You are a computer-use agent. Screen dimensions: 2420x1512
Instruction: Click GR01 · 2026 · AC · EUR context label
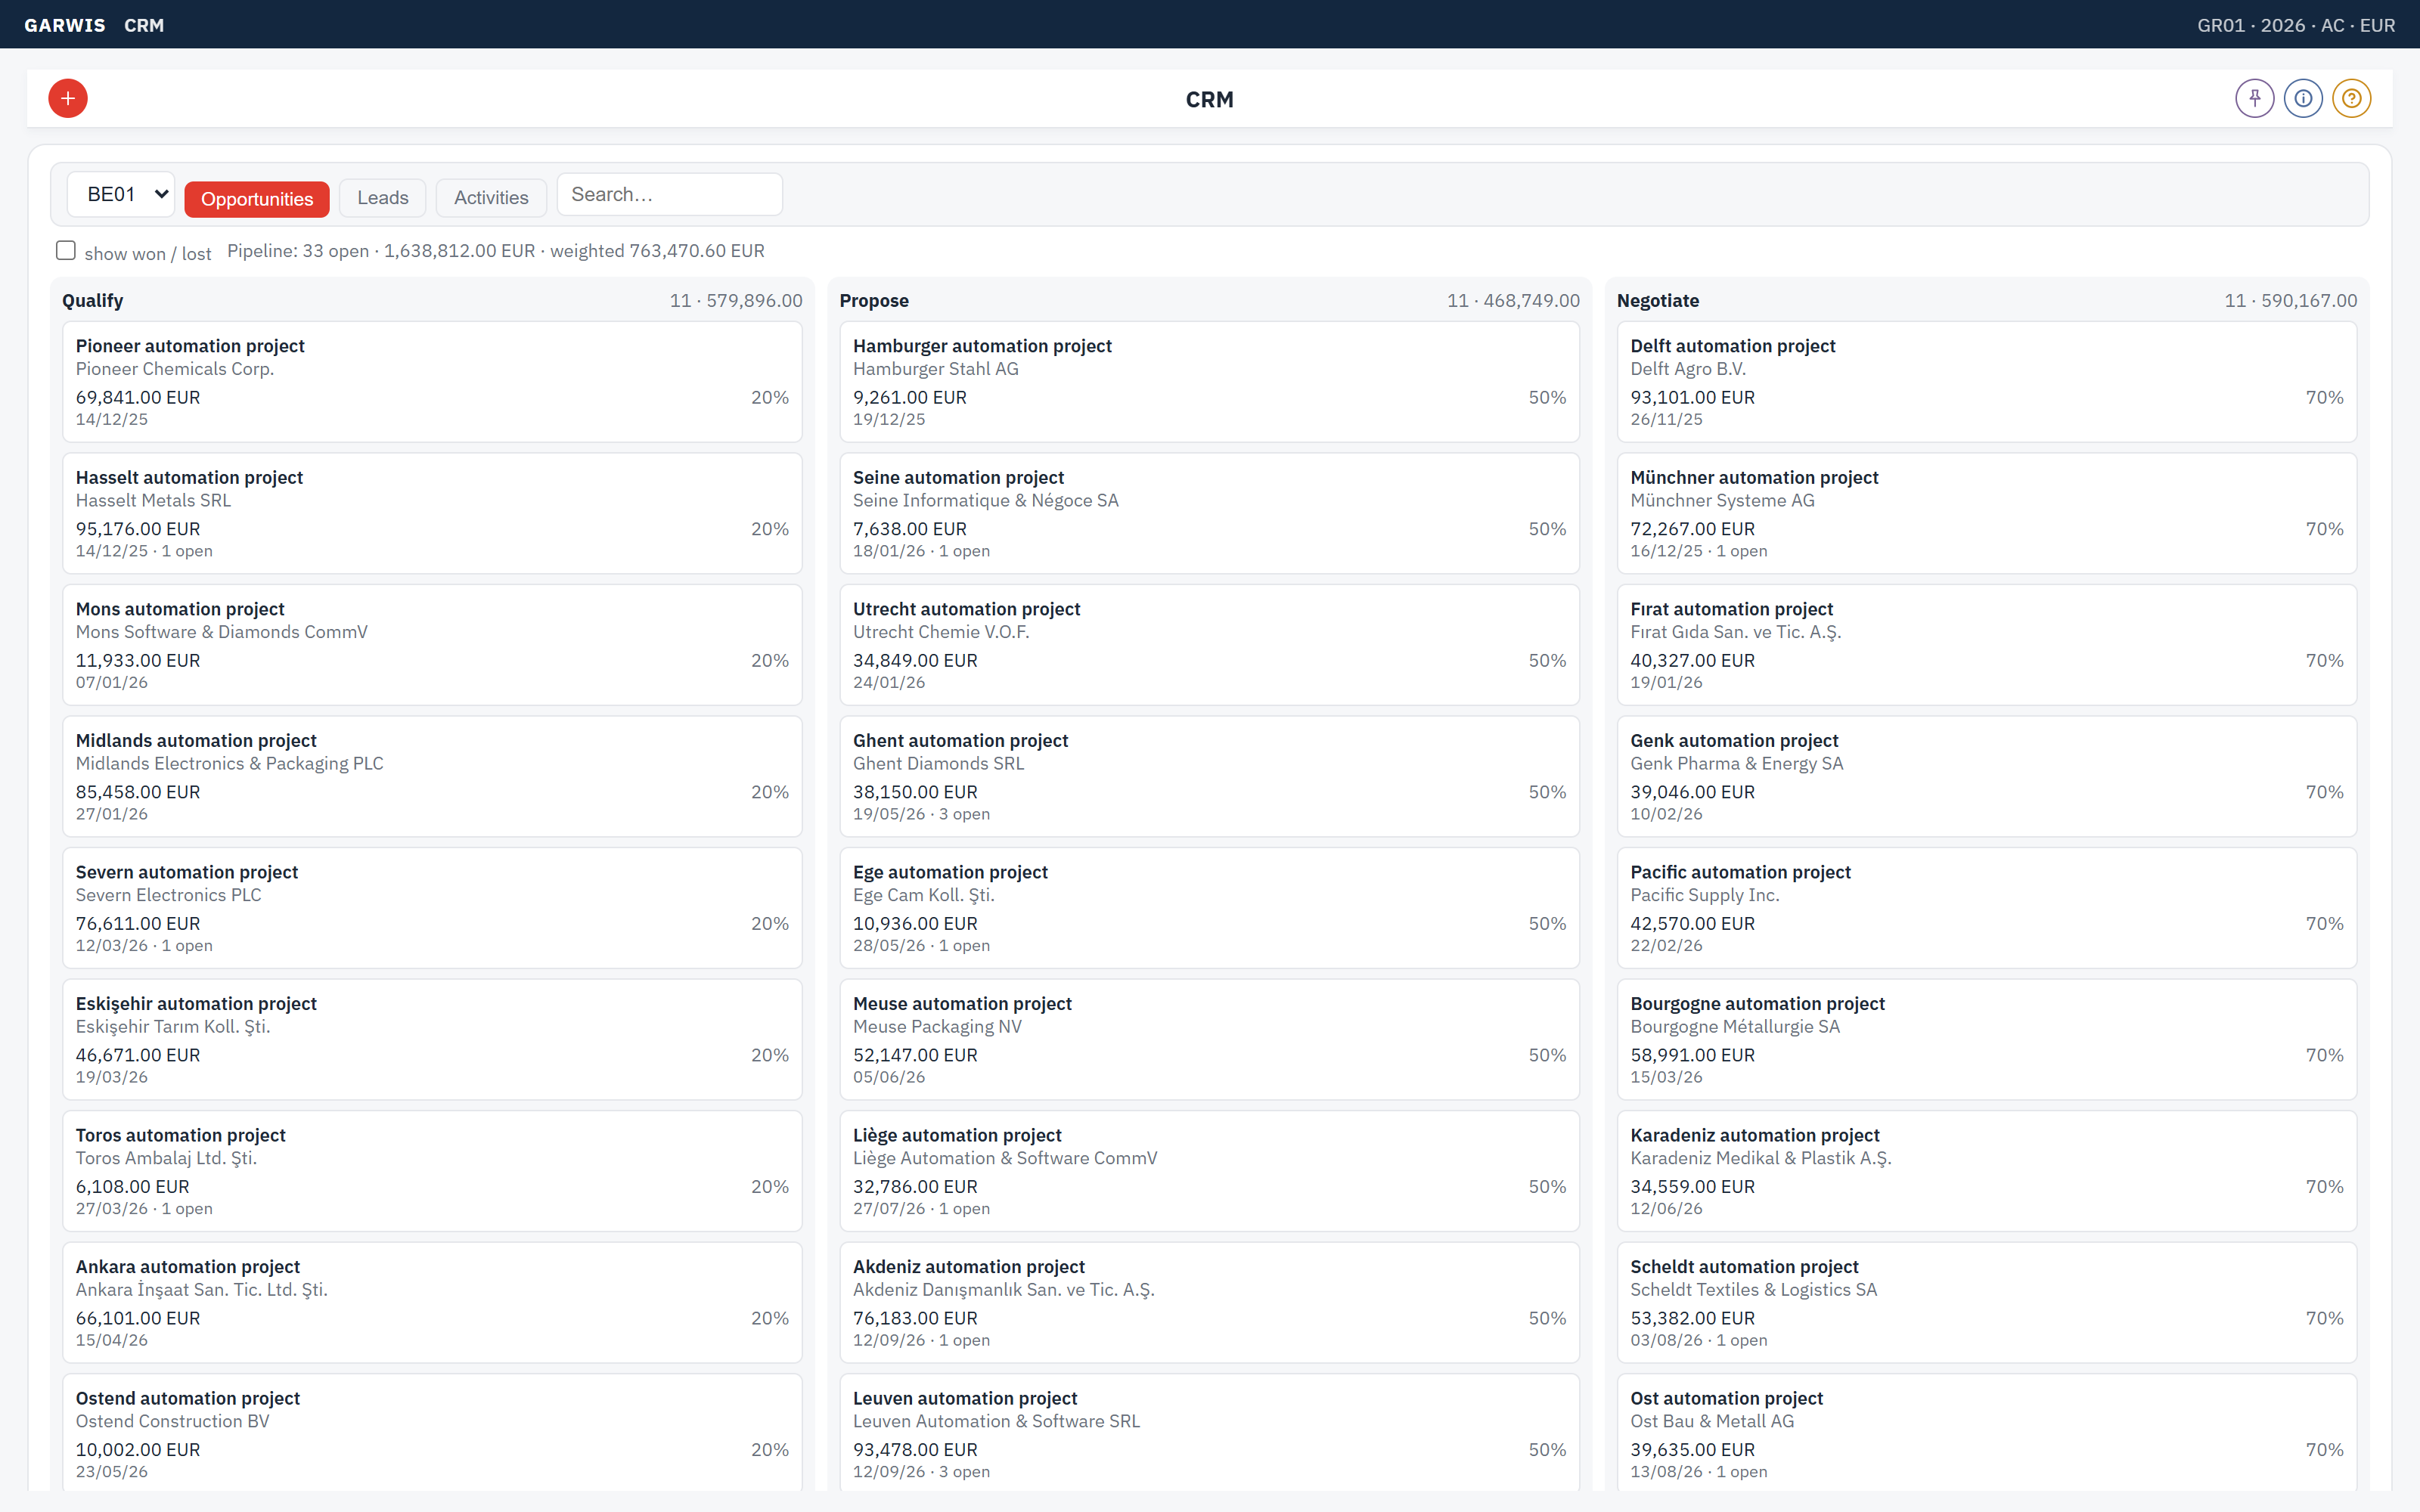click(x=2296, y=25)
